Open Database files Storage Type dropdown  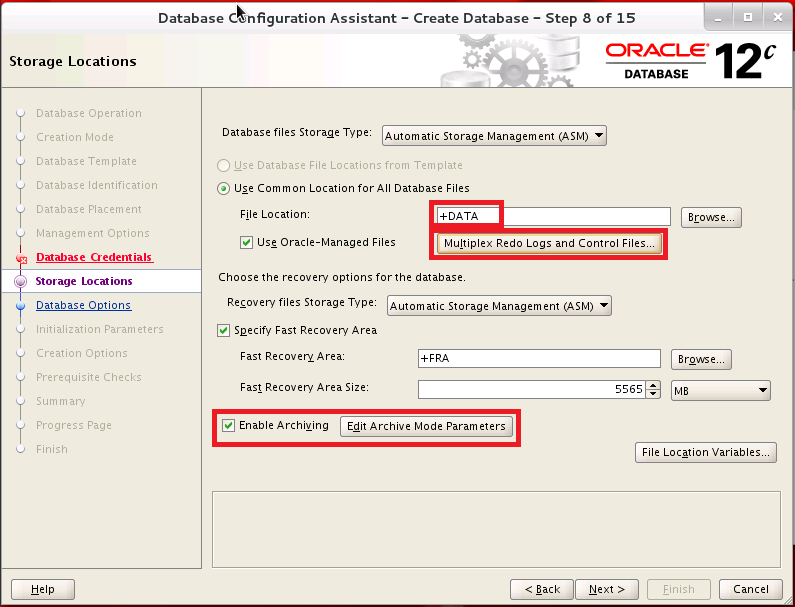(x=494, y=136)
